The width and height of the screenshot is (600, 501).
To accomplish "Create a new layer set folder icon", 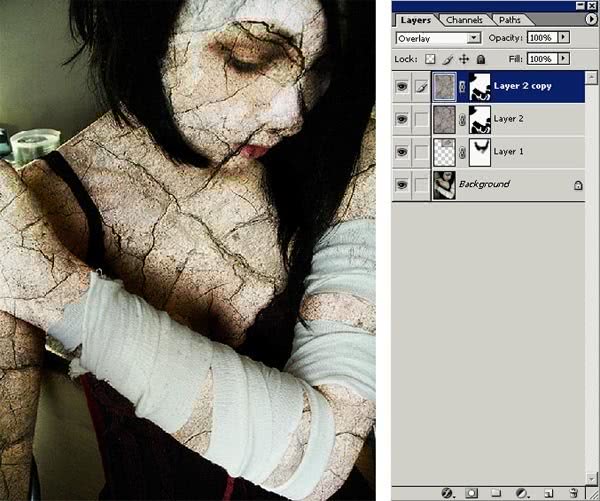I will click(496, 493).
